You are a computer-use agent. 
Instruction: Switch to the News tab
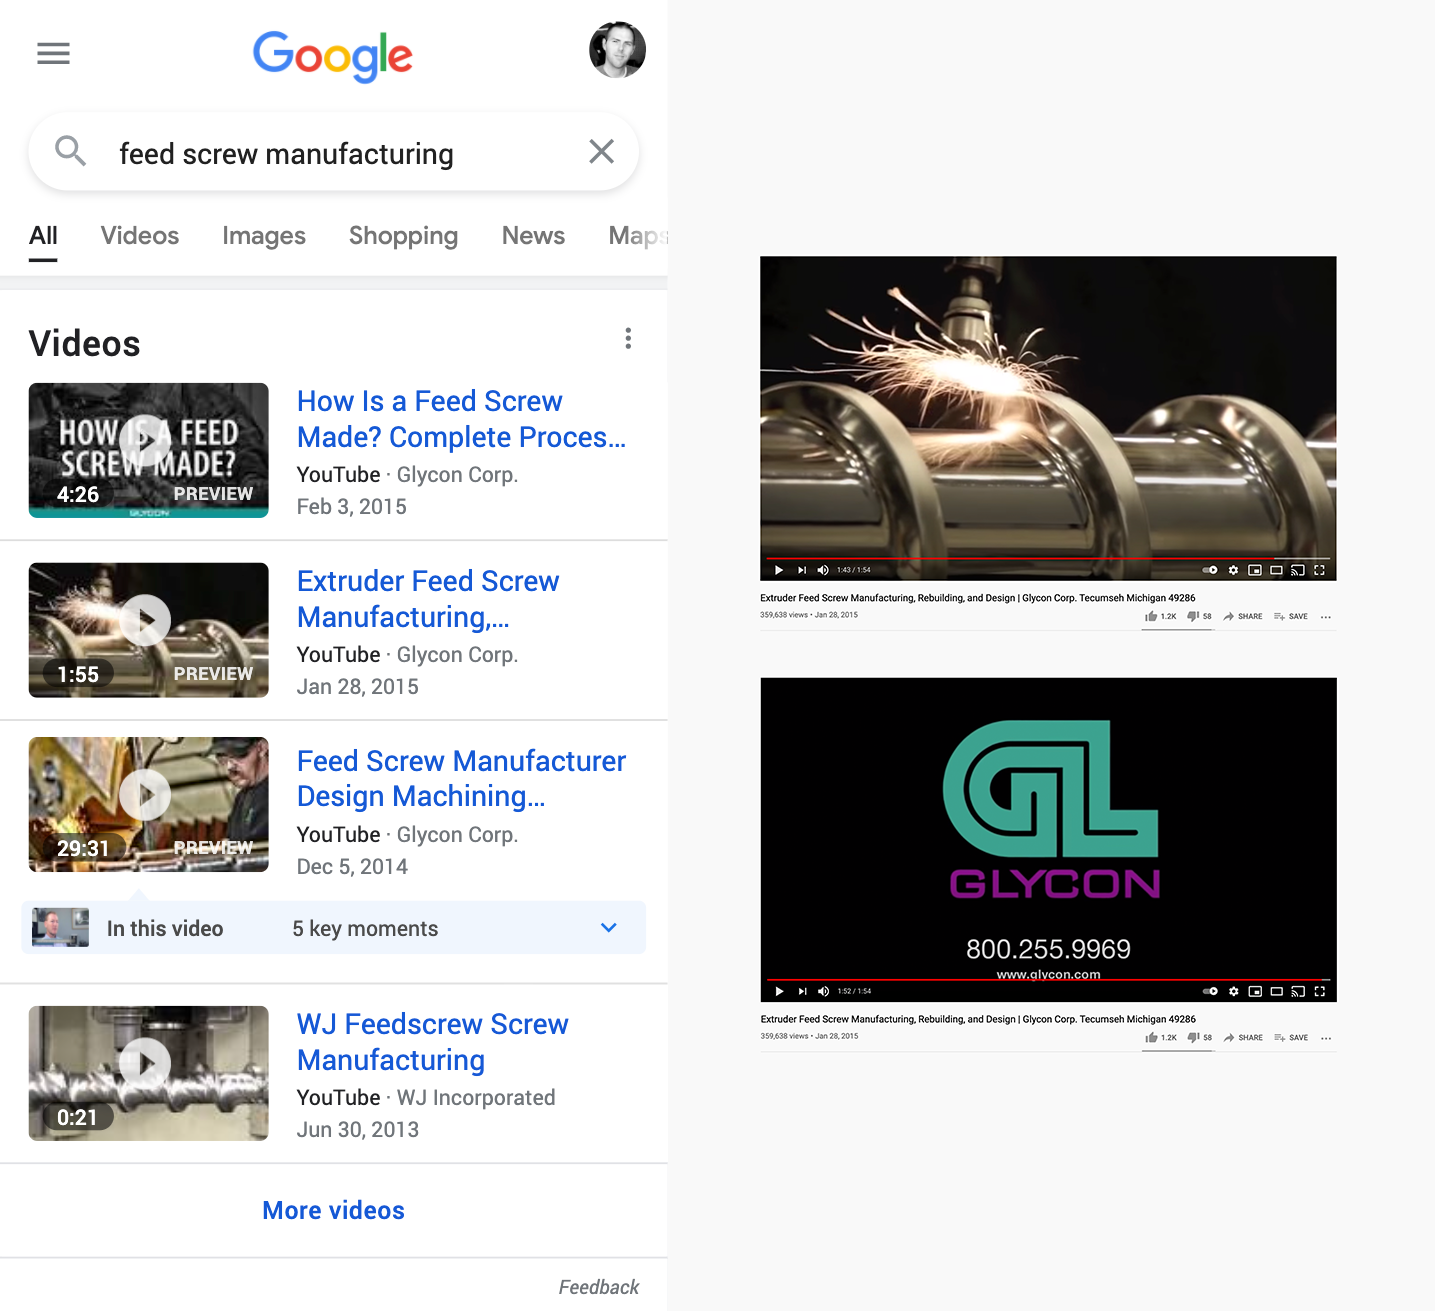click(533, 236)
